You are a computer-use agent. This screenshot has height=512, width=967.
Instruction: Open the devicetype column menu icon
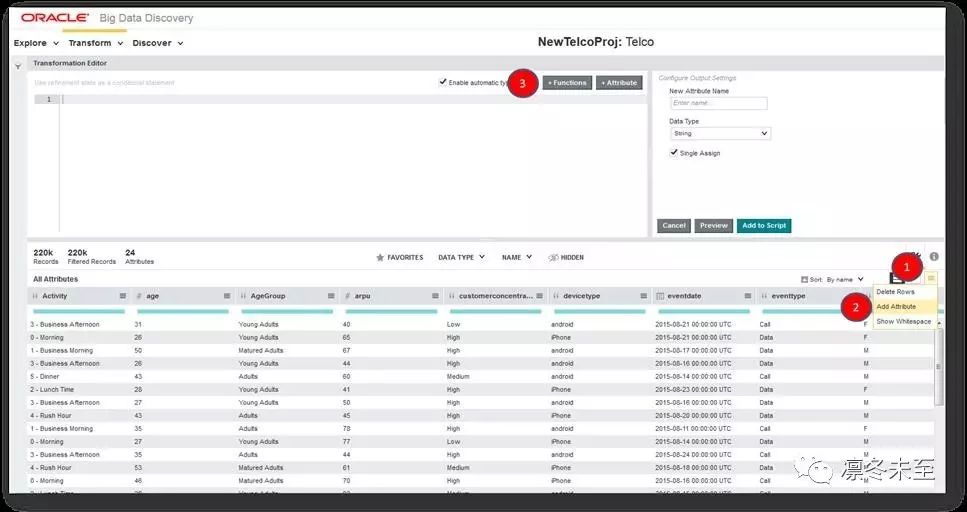(x=644, y=296)
